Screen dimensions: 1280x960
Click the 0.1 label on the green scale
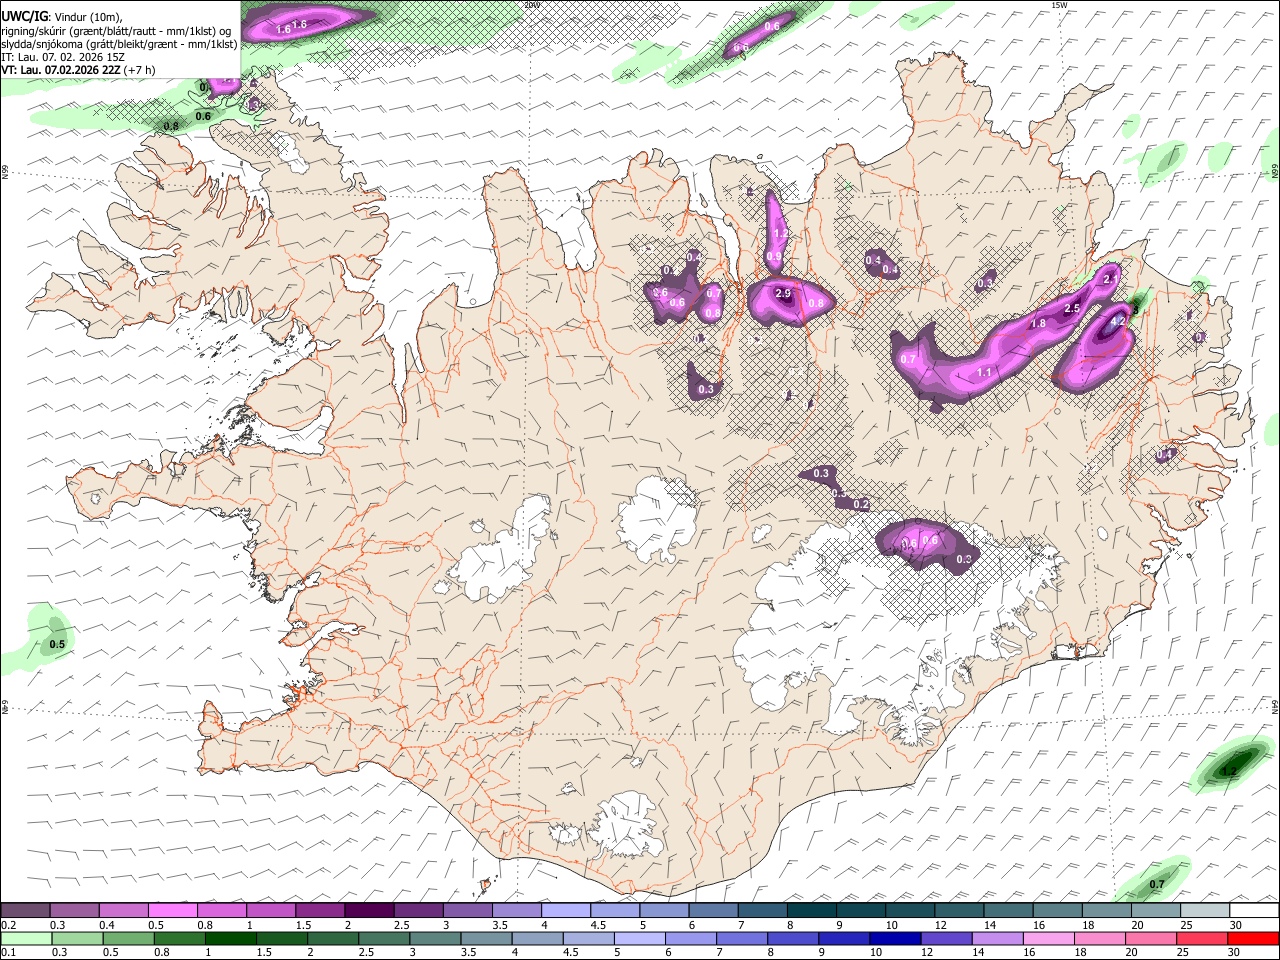click(9, 952)
